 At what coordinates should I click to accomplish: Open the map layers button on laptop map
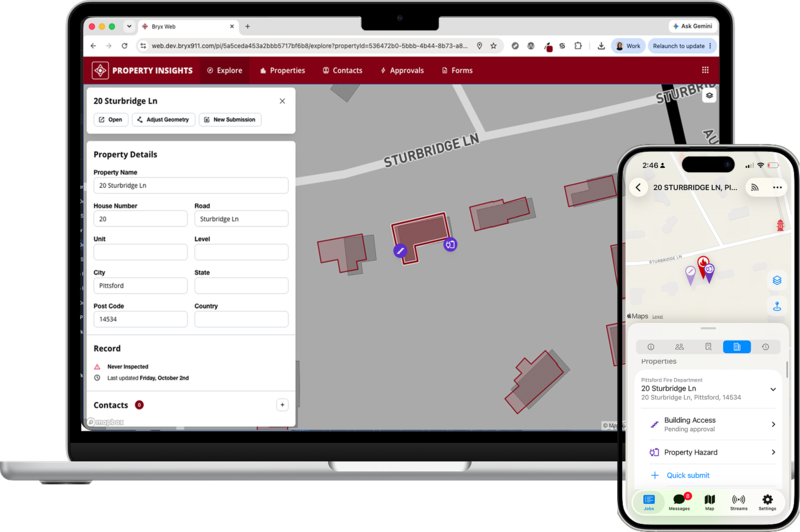(709, 95)
